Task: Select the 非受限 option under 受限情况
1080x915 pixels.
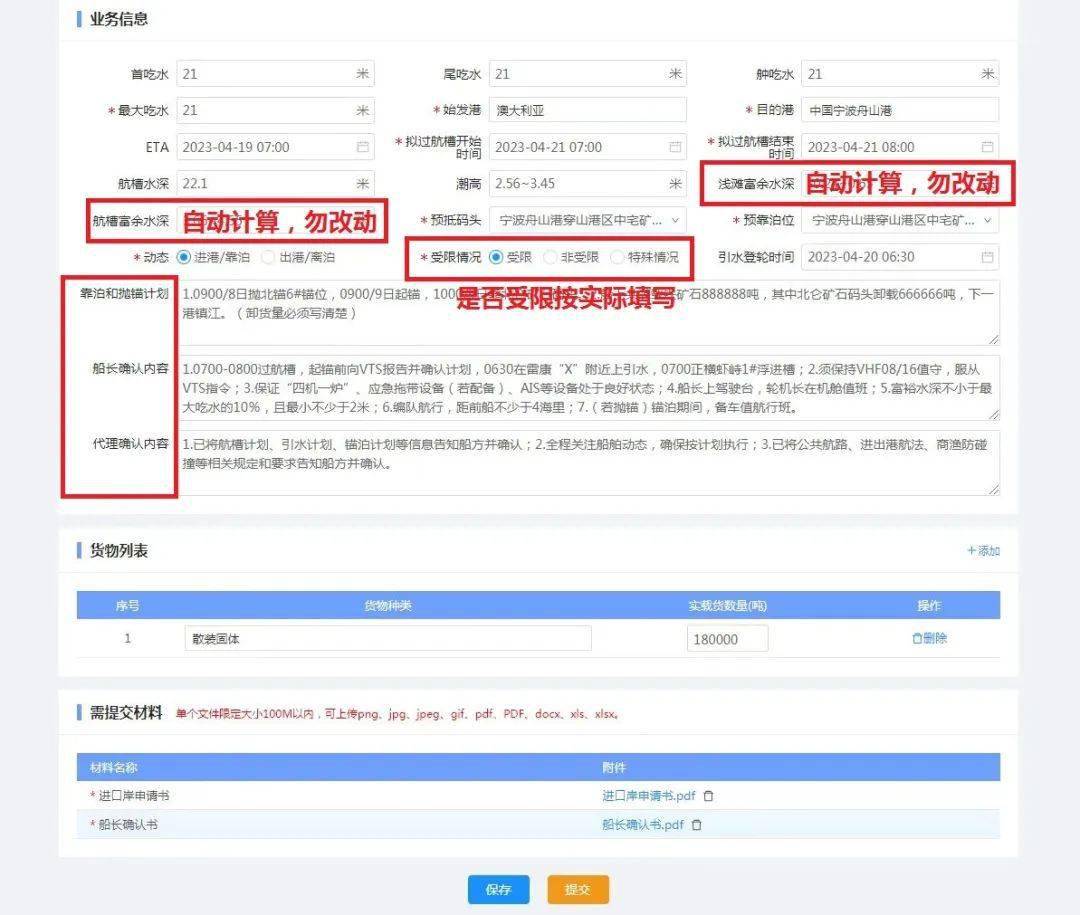Action: coord(549,257)
